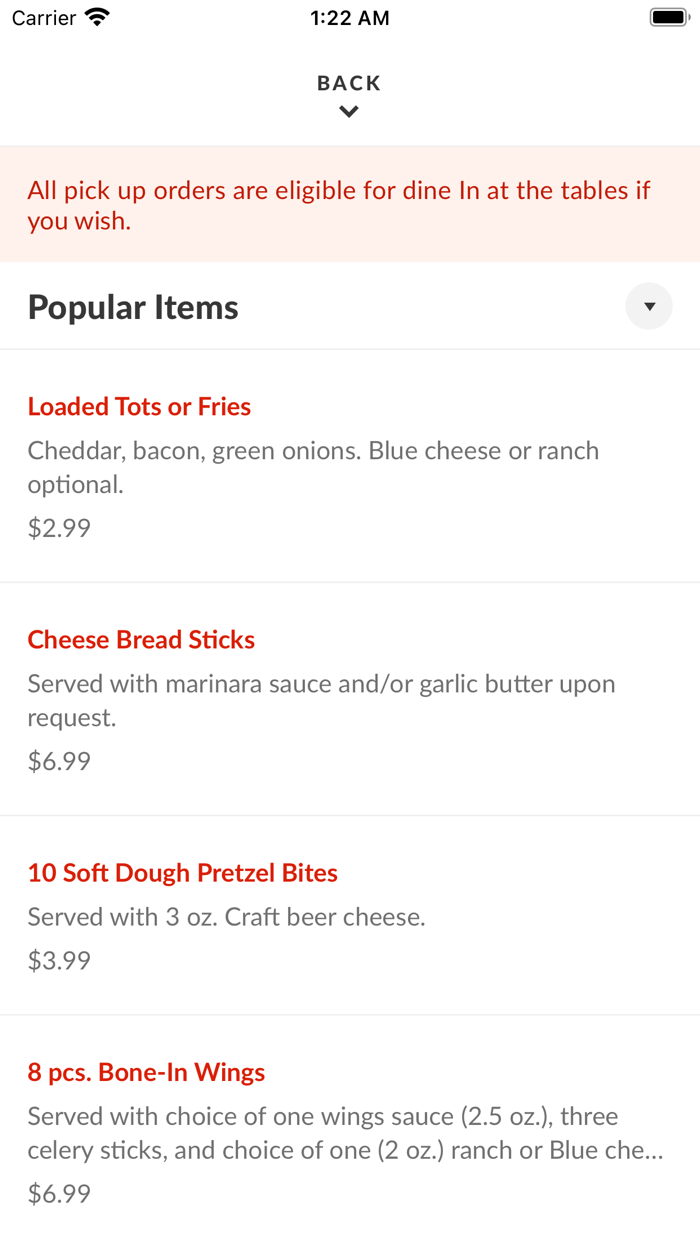Tap the Bone-In Wings $6.99 price
700x1244 pixels.
pyautogui.click(x=59, y=1193)
